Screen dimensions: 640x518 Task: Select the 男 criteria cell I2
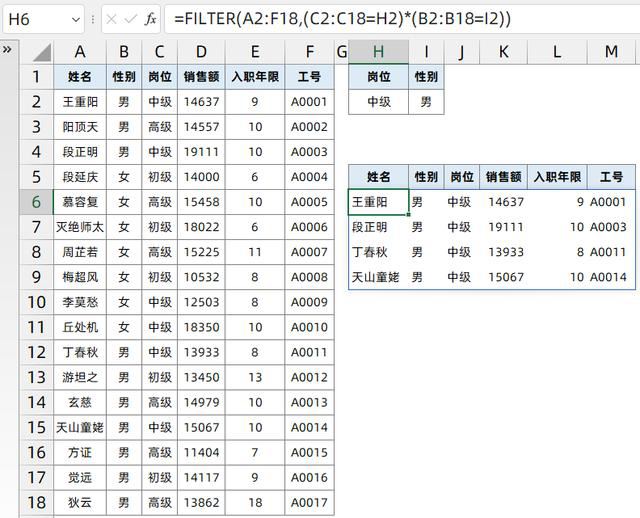tap(425, 101)
